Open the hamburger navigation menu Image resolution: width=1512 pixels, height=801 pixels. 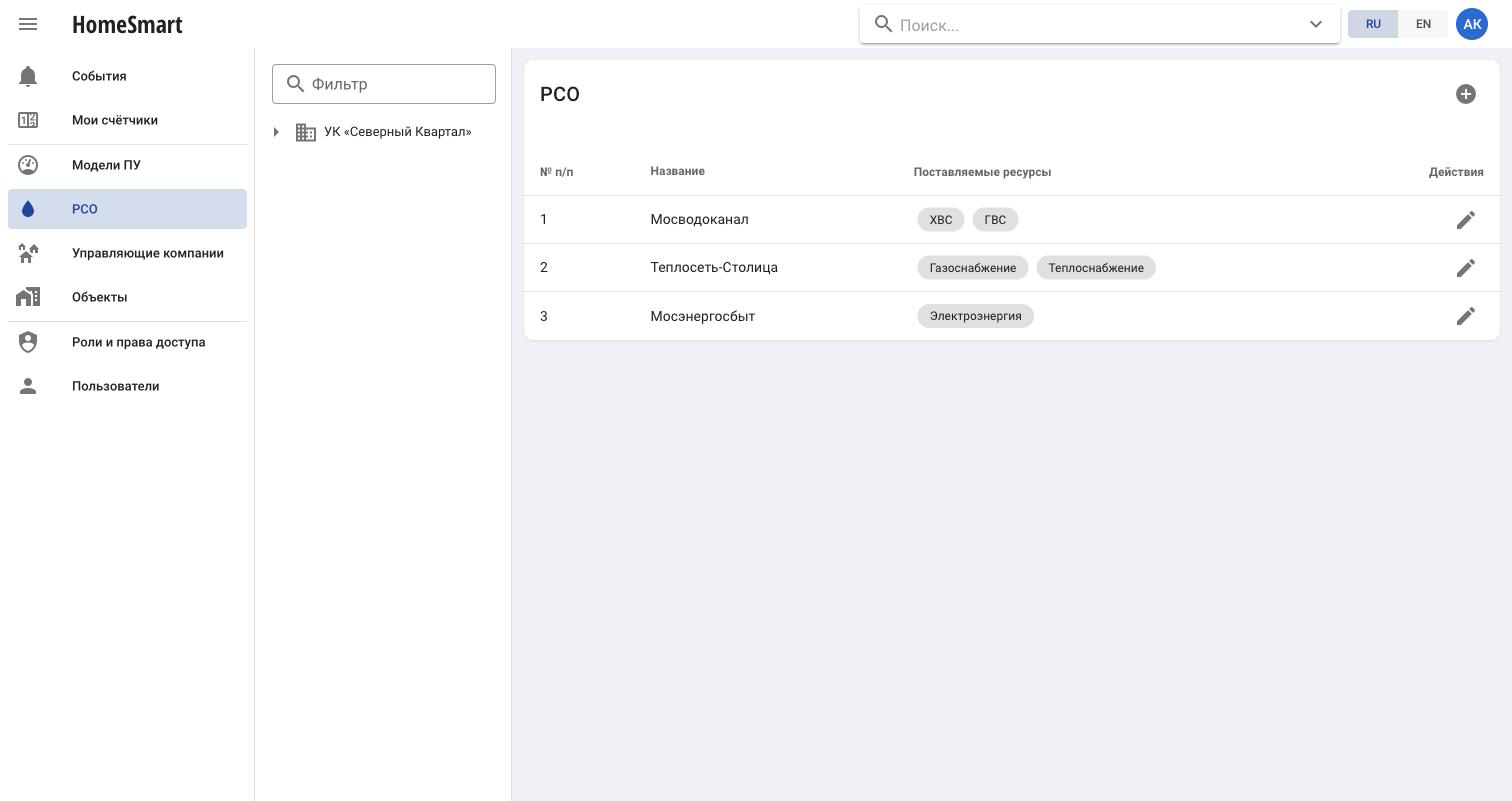point(28,24)
